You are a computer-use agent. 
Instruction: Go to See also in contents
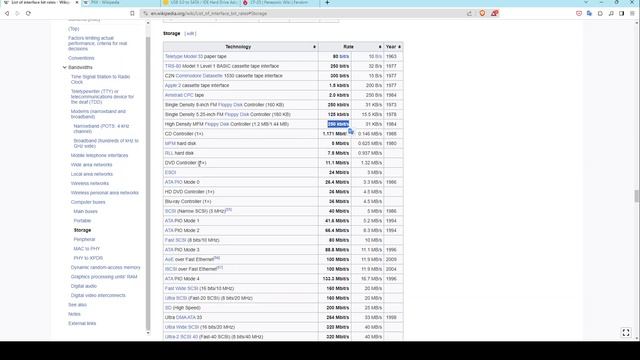click(77, 305)
